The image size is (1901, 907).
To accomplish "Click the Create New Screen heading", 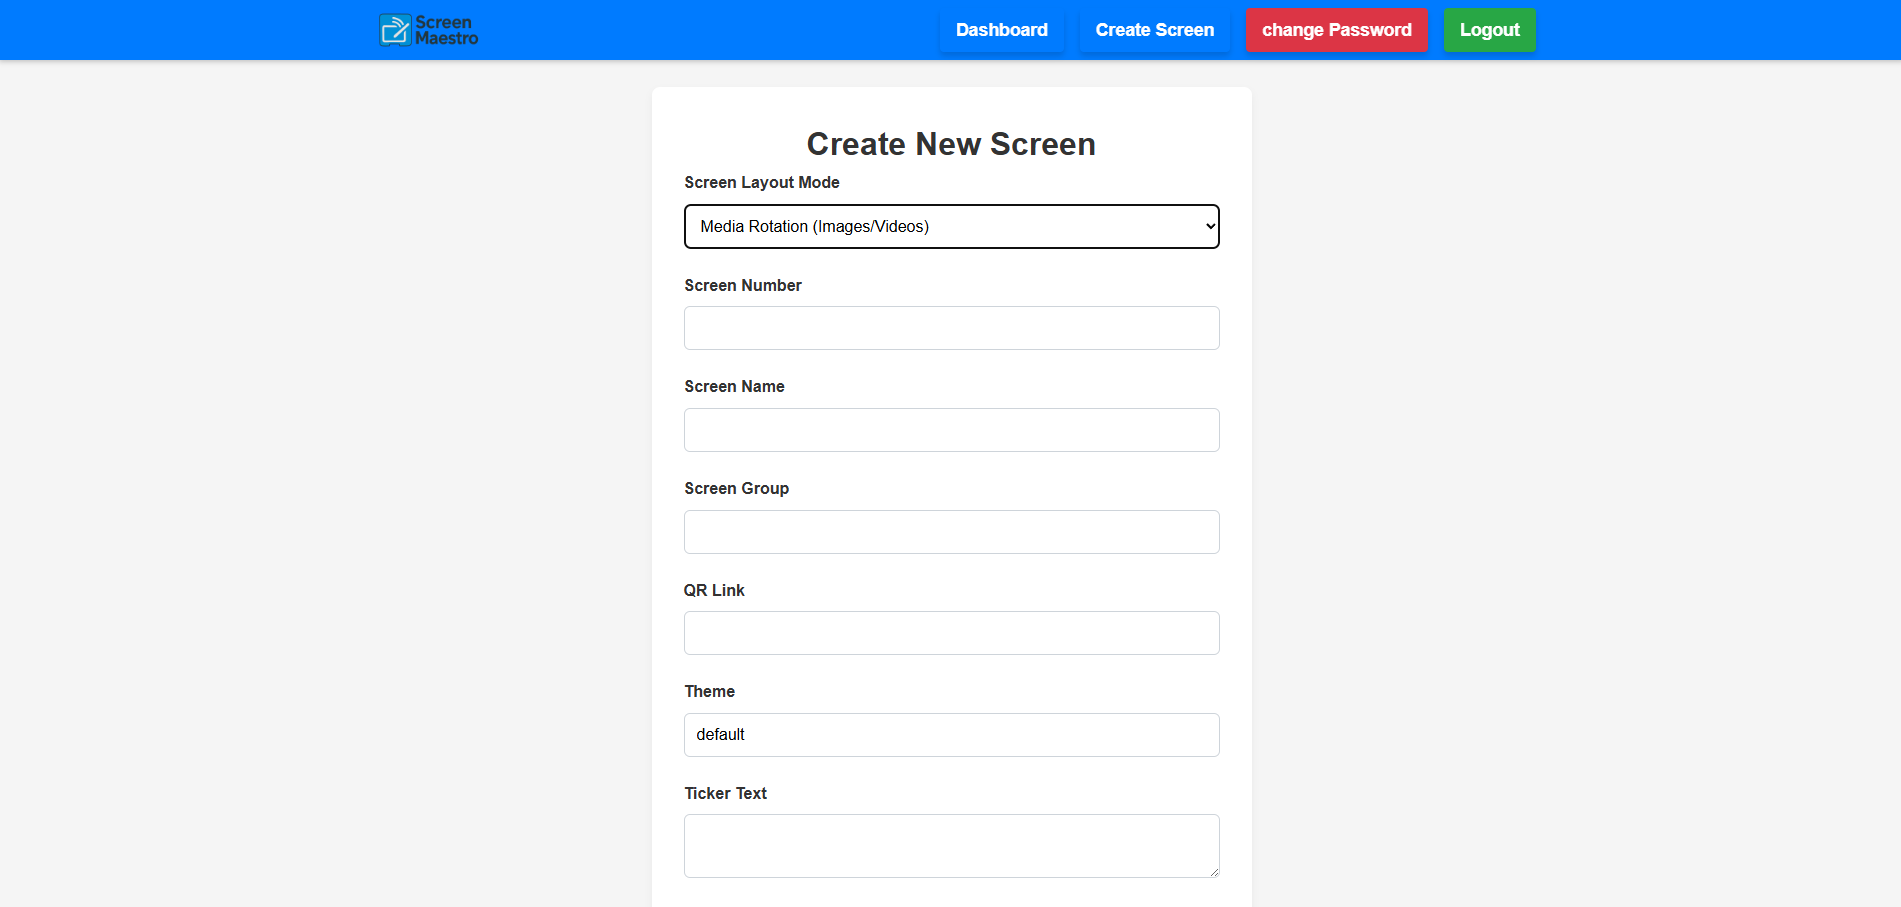I will (951, 144).
